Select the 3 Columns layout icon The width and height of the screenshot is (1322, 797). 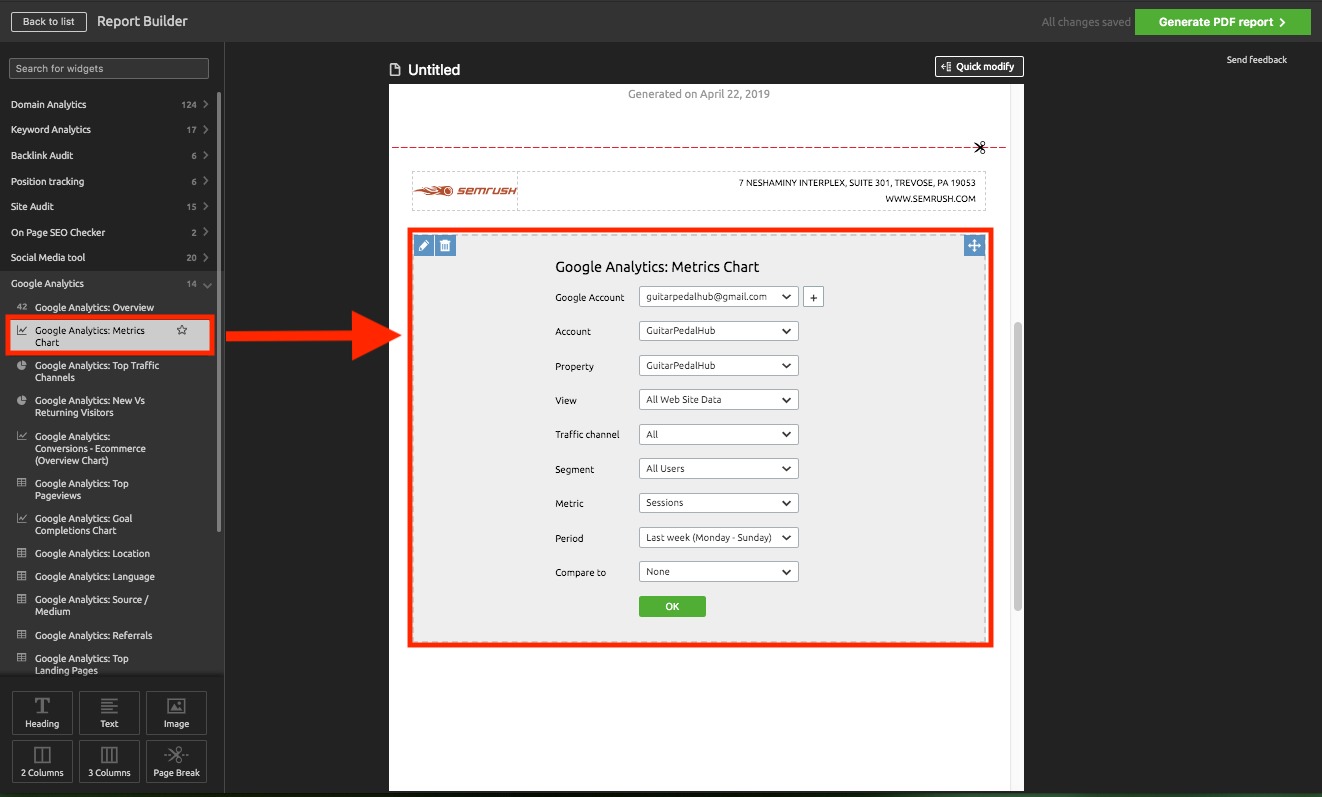tap(108, 761)
